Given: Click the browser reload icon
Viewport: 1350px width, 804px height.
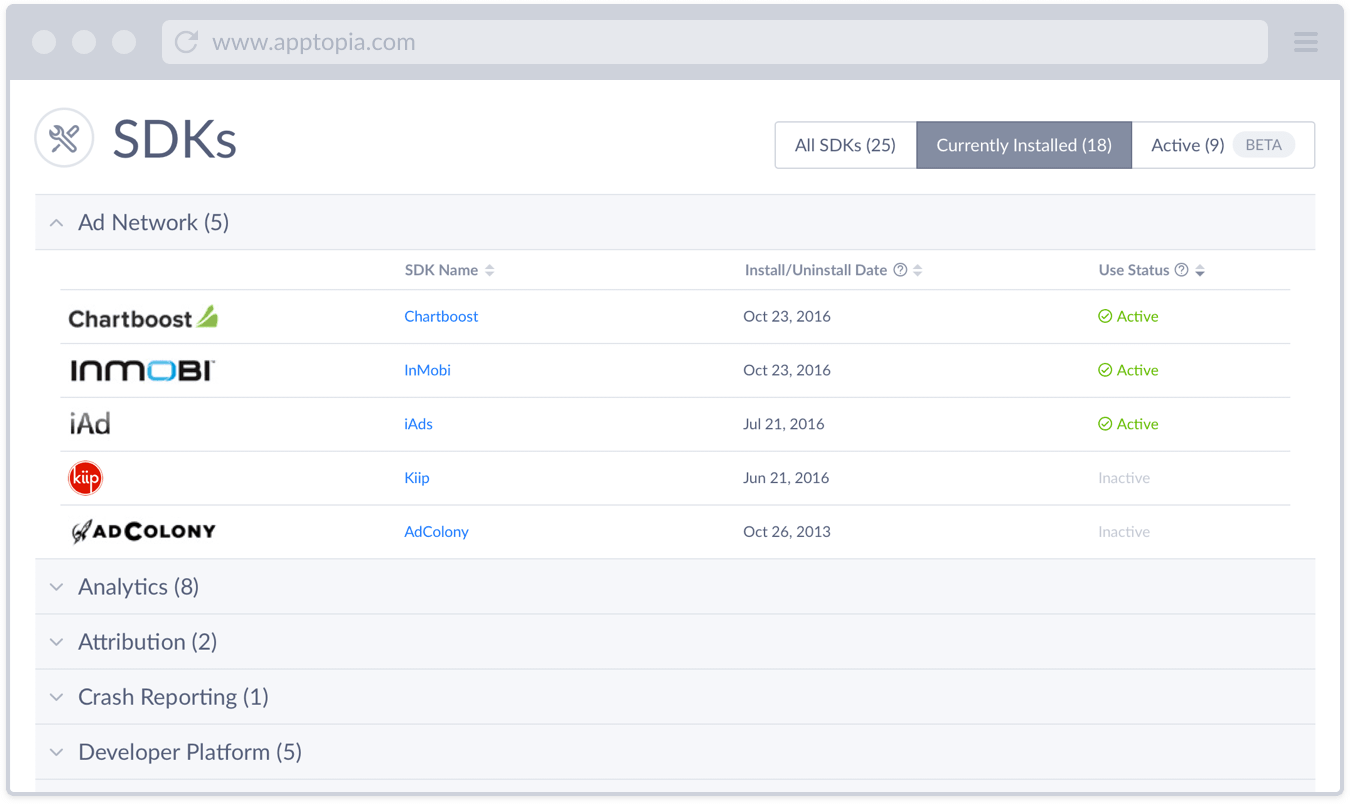Looking at the screenshot, I should point(185,42).
